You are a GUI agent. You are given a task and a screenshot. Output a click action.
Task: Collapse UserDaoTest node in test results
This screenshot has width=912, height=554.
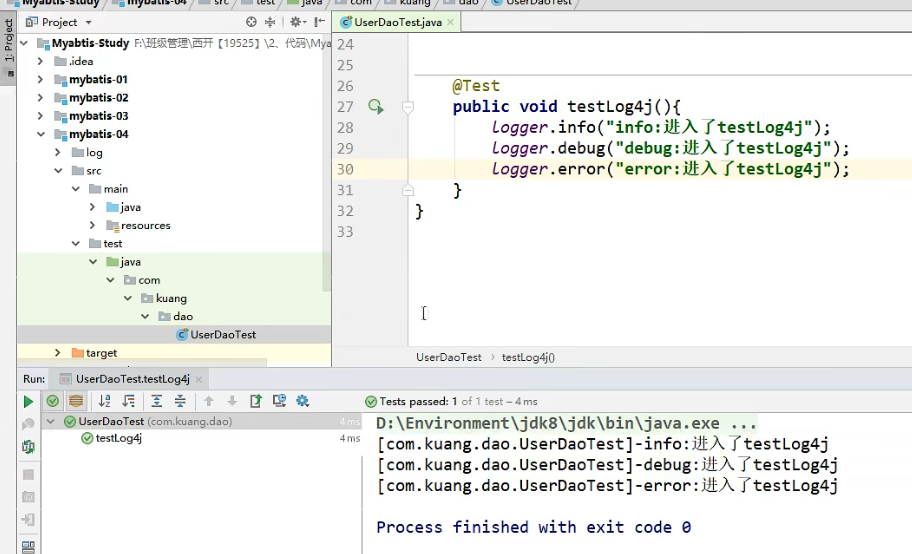click(x=51, y=421)
